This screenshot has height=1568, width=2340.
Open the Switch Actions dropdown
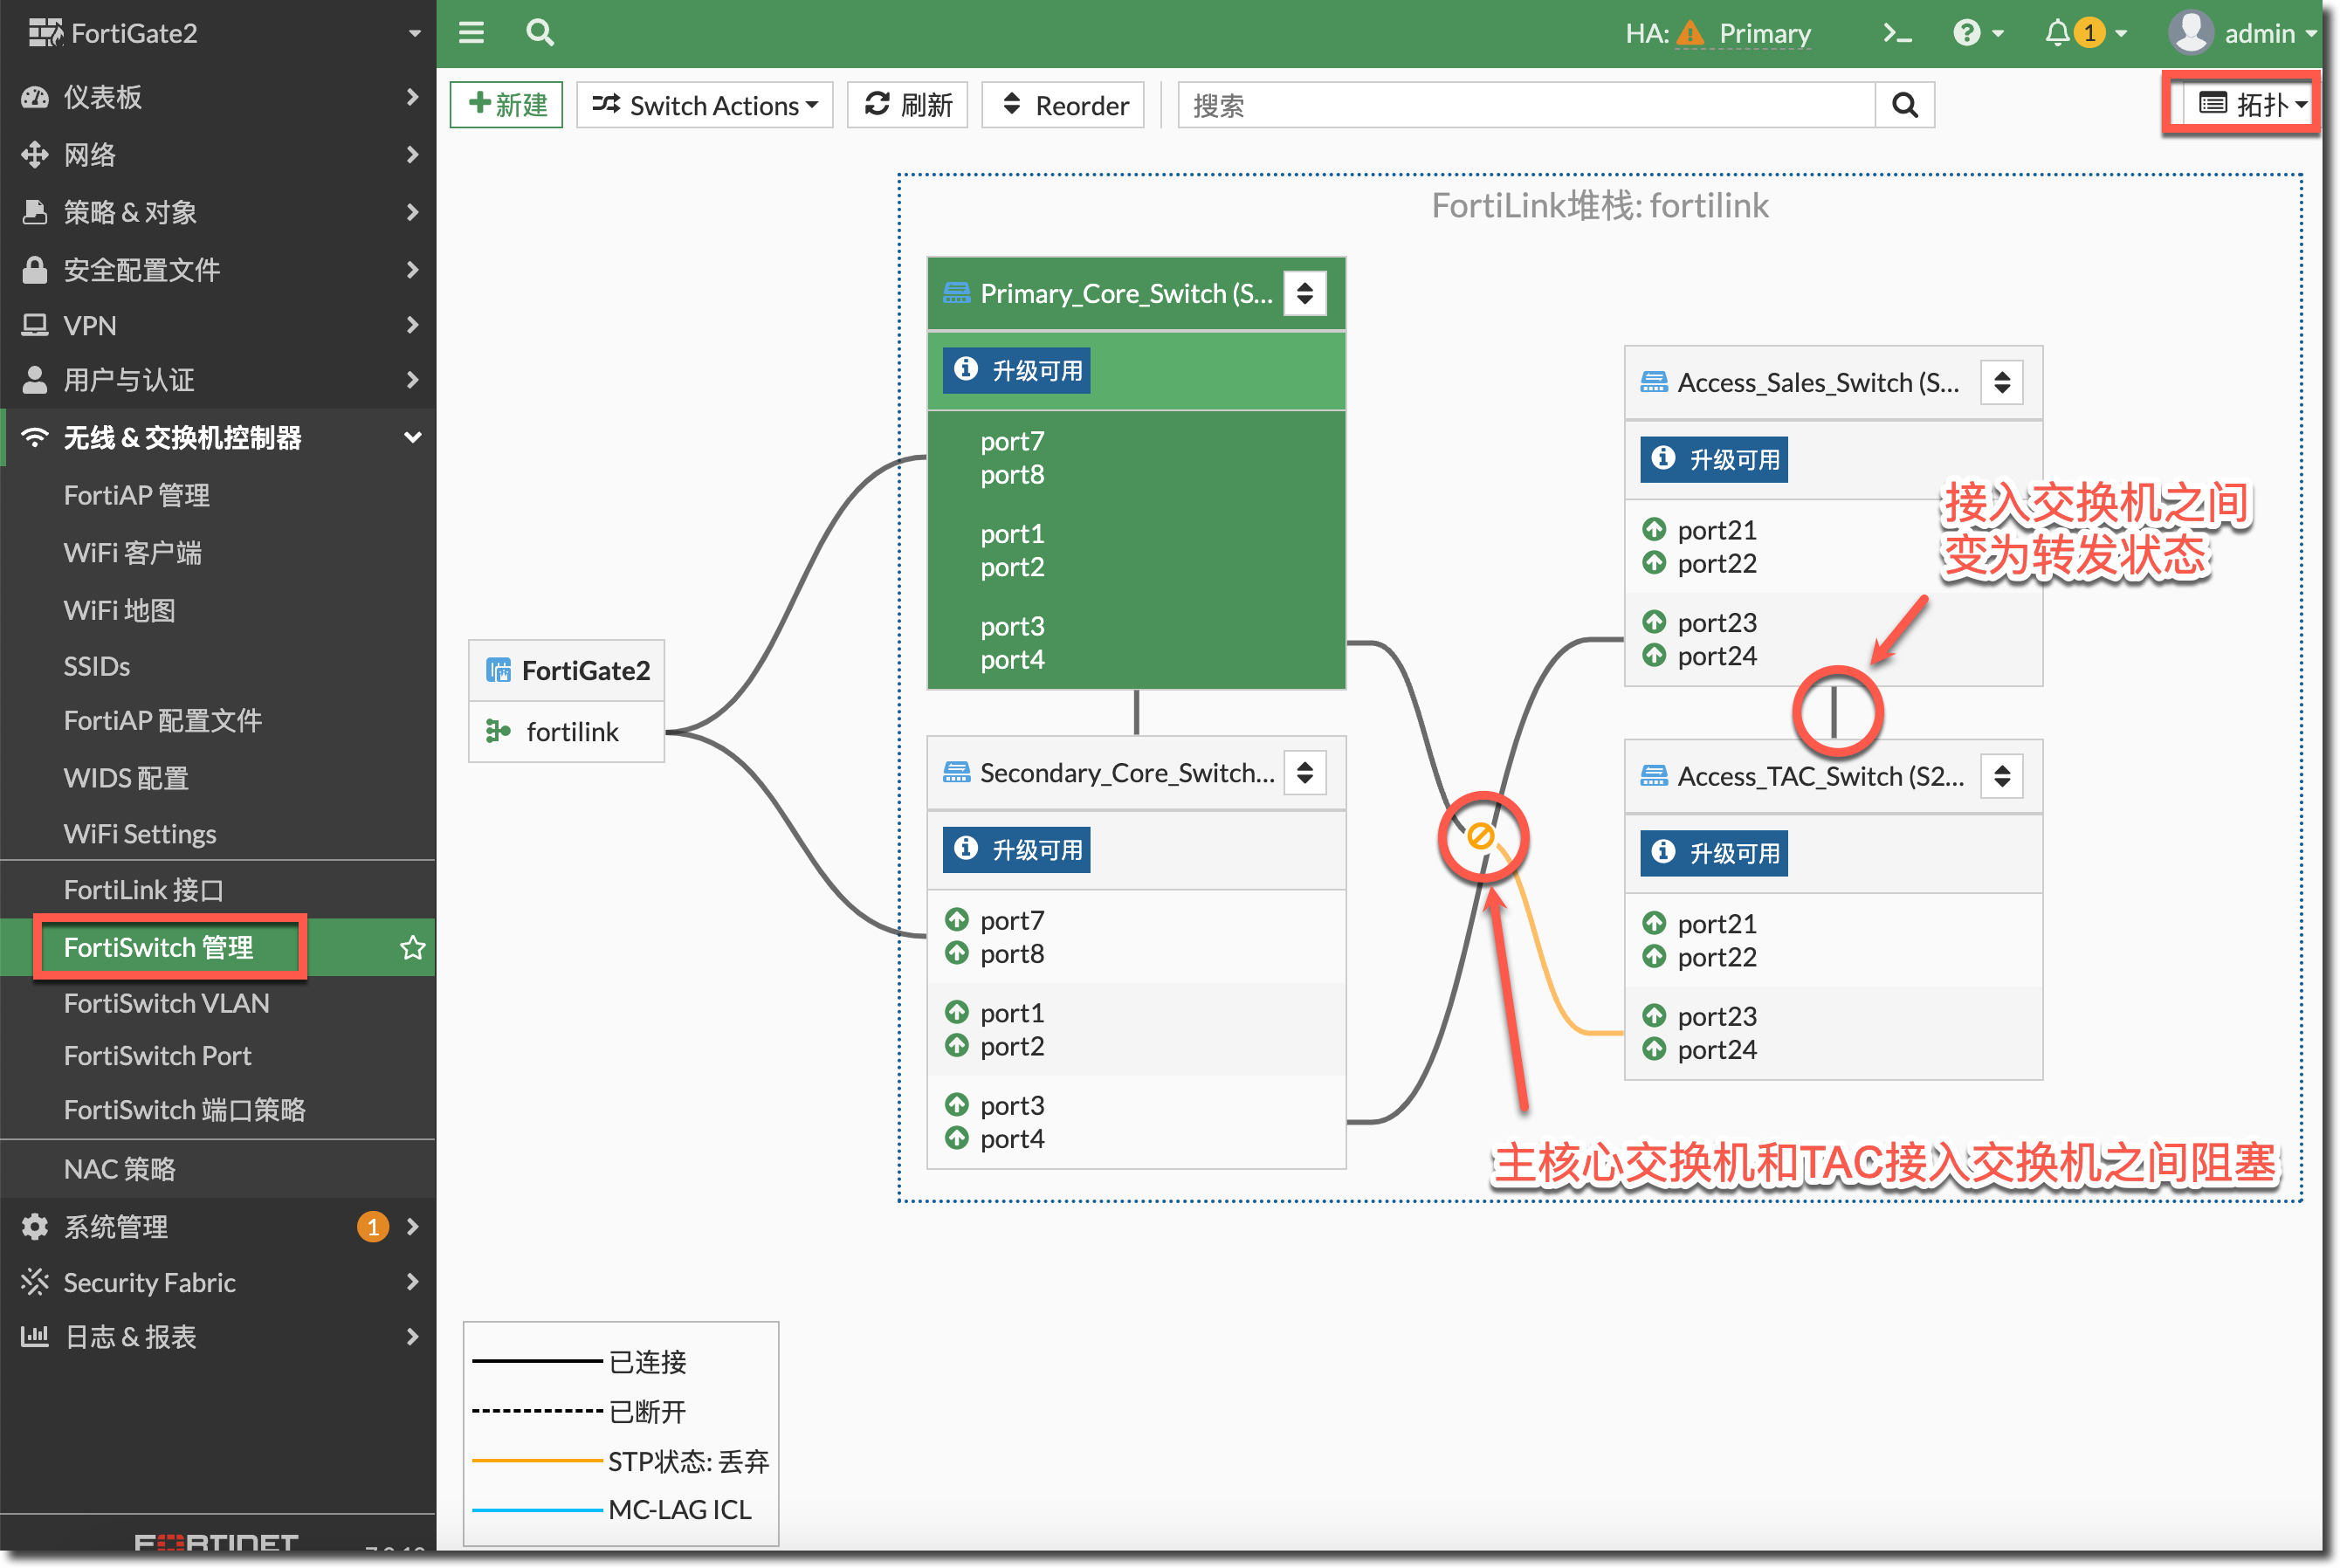705,105
